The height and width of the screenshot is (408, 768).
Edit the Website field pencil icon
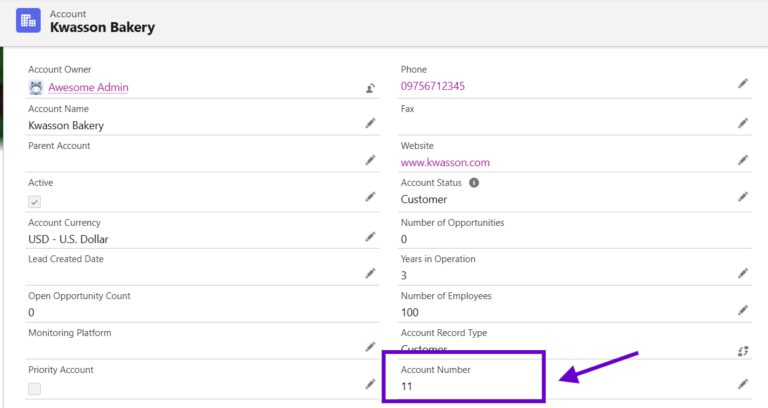pos(743,160)
